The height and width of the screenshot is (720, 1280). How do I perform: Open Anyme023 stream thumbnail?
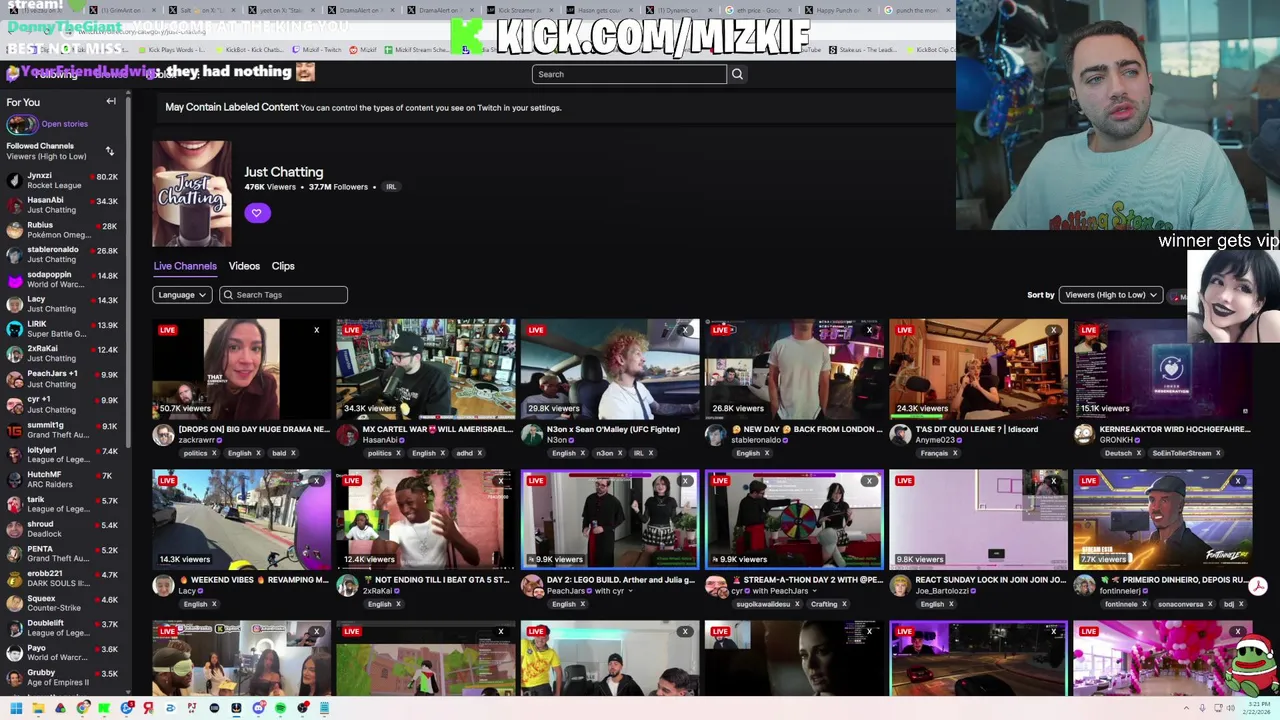point(978,368)
